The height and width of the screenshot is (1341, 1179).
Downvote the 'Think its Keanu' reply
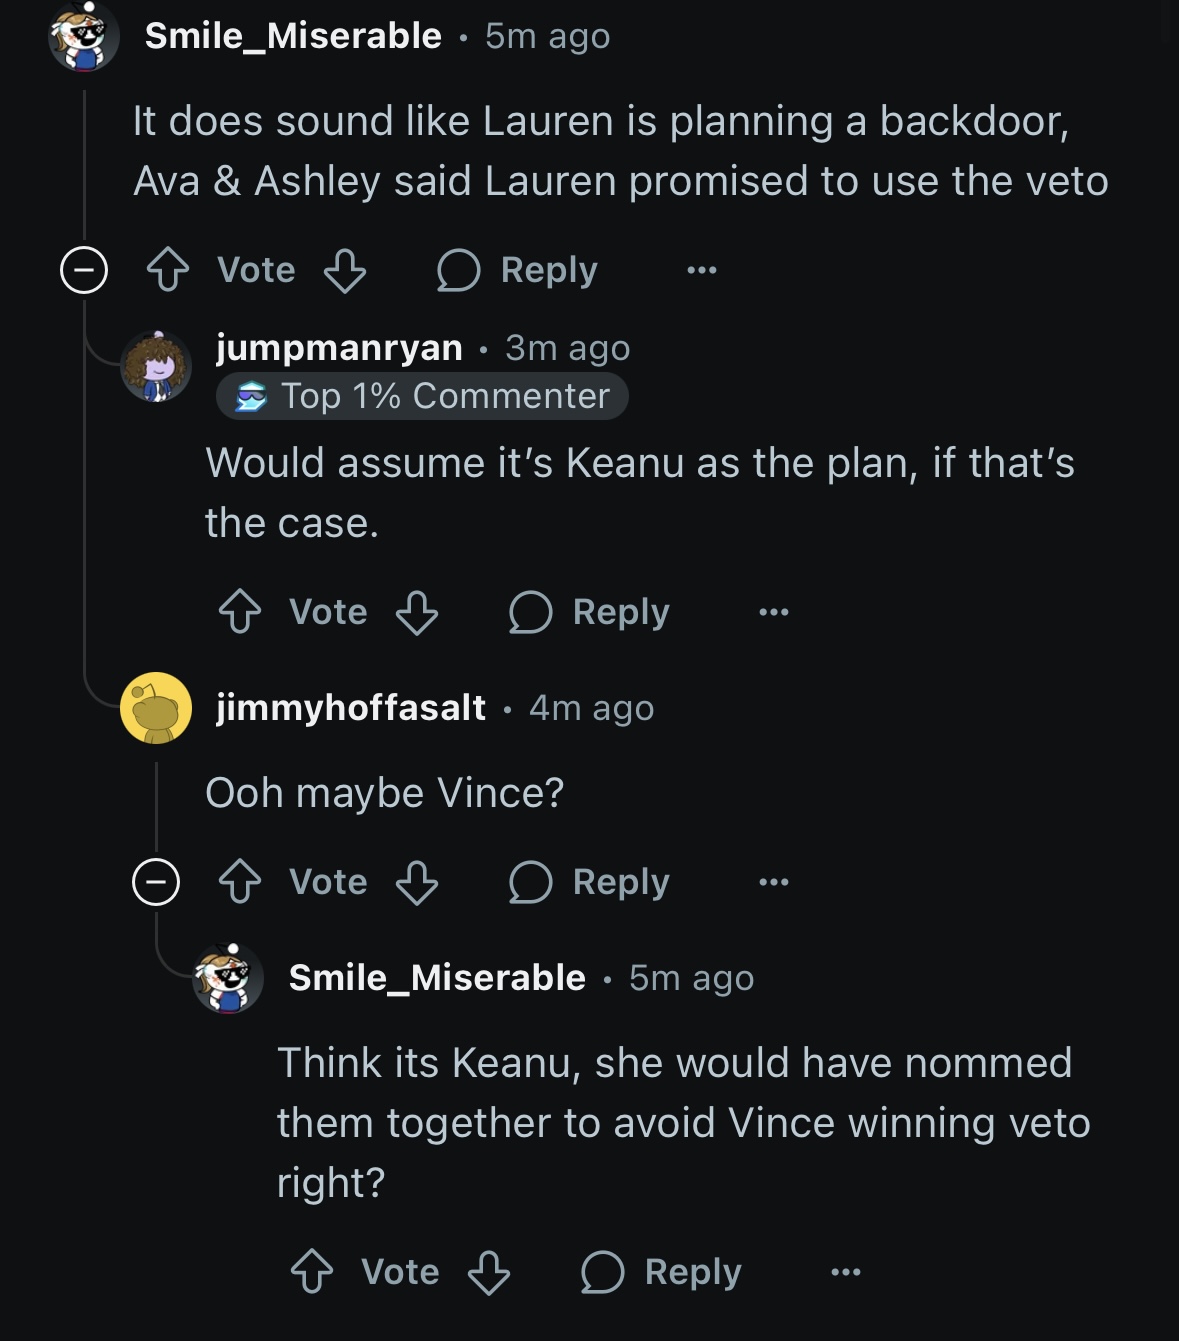pos(489,1272)
